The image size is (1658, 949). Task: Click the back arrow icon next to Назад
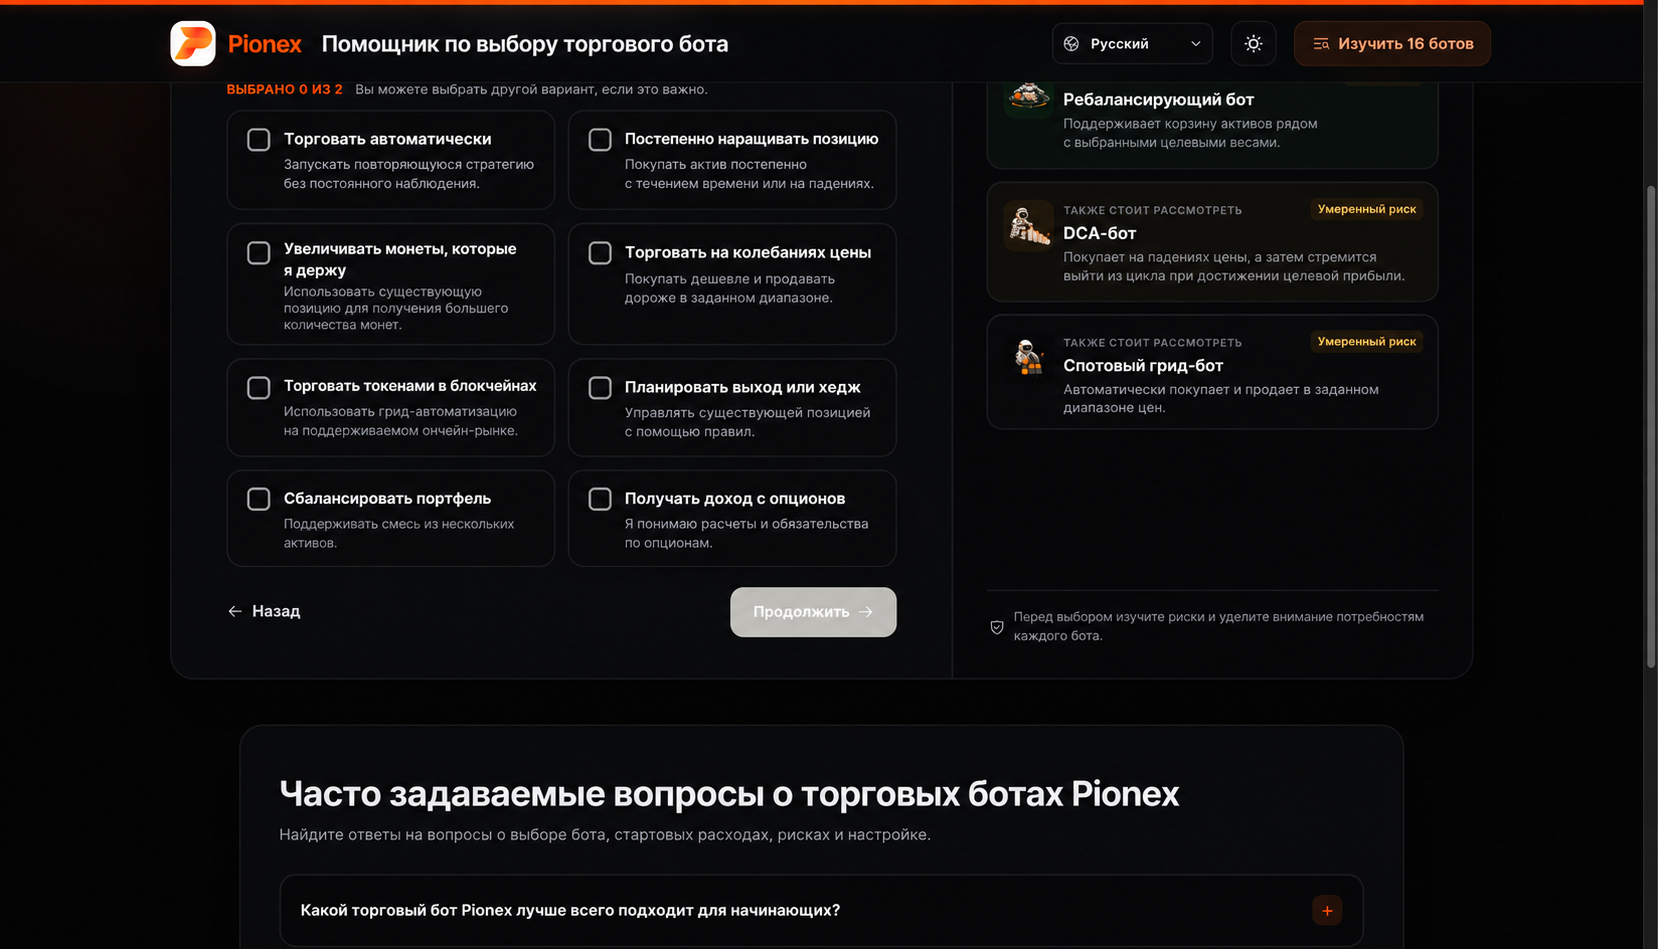(x=235, y=611)
